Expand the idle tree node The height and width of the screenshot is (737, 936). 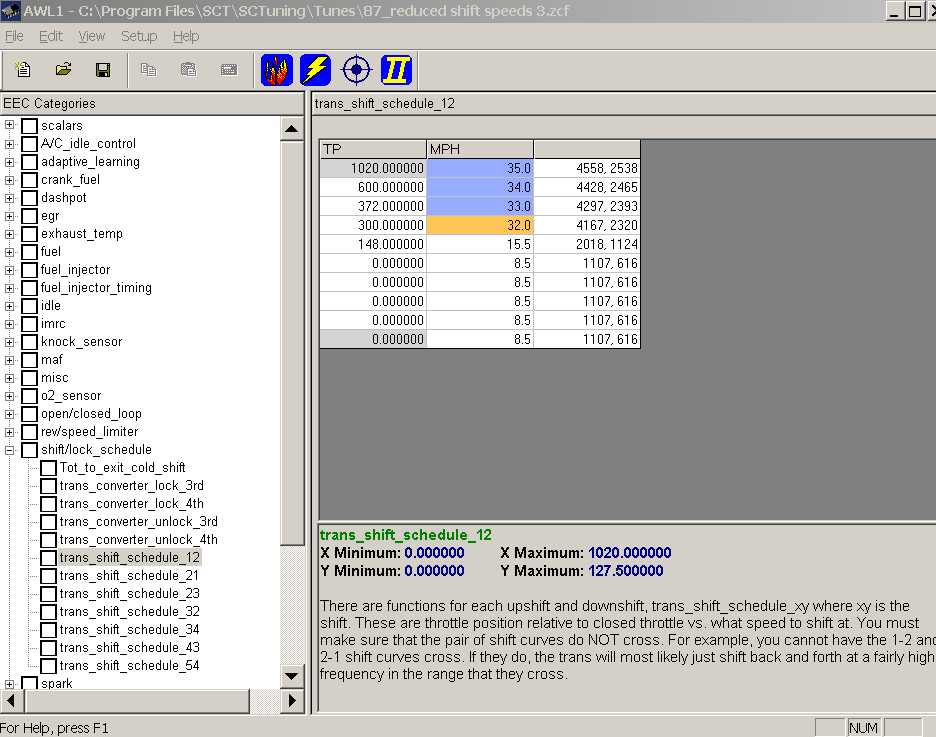[10, 306]
